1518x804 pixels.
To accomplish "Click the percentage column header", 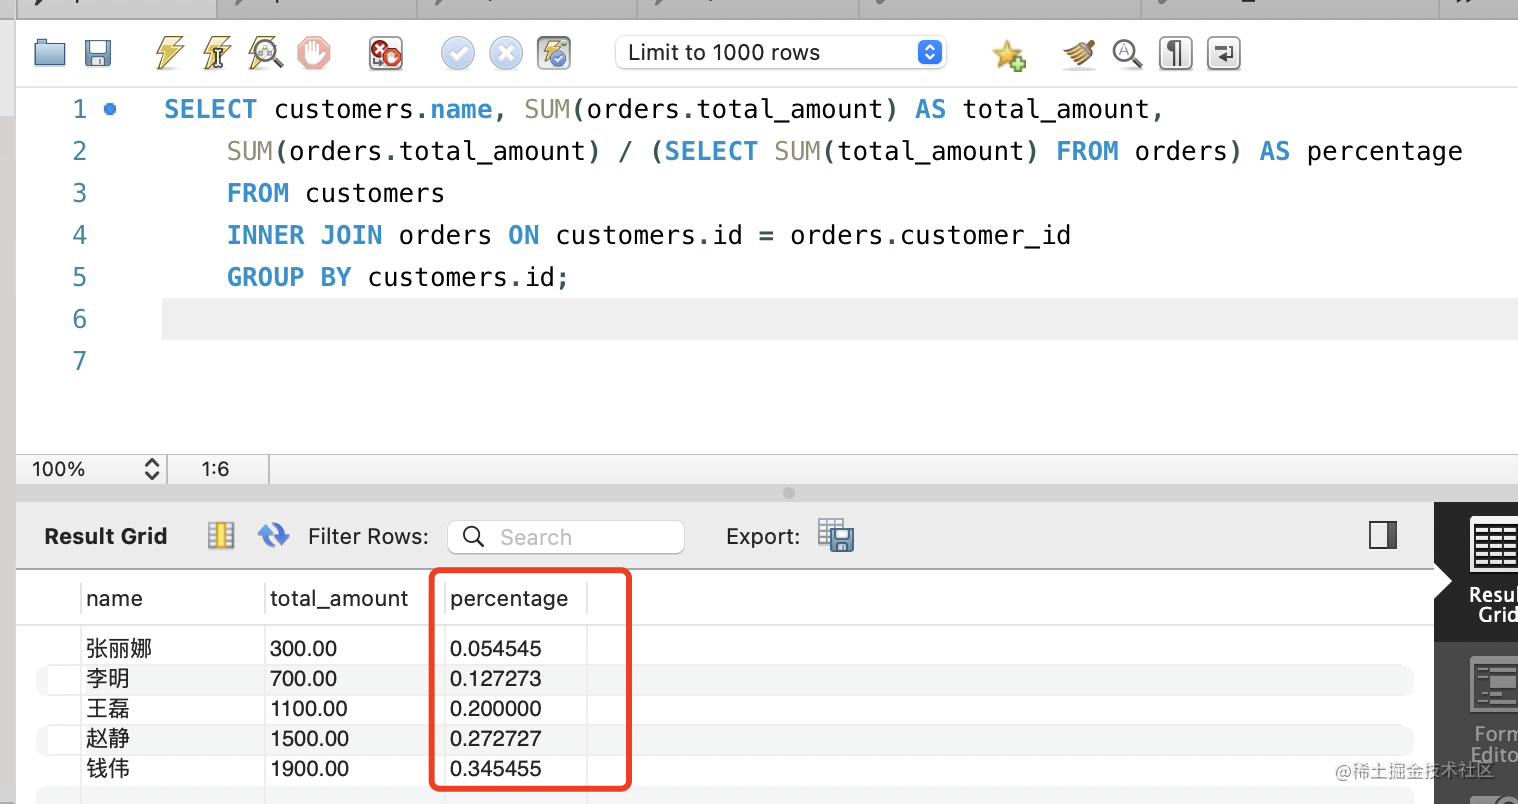I will (509, 598).
